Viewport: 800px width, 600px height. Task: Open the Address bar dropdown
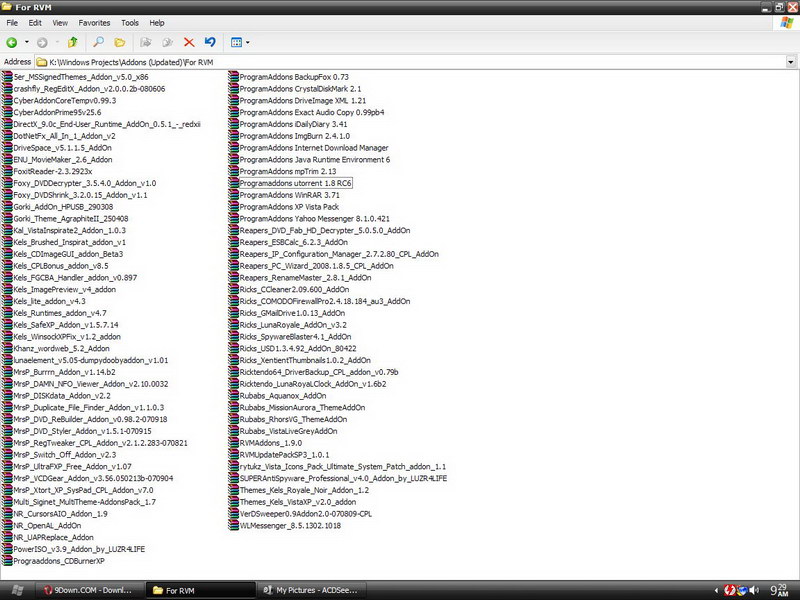pos(791,62)
